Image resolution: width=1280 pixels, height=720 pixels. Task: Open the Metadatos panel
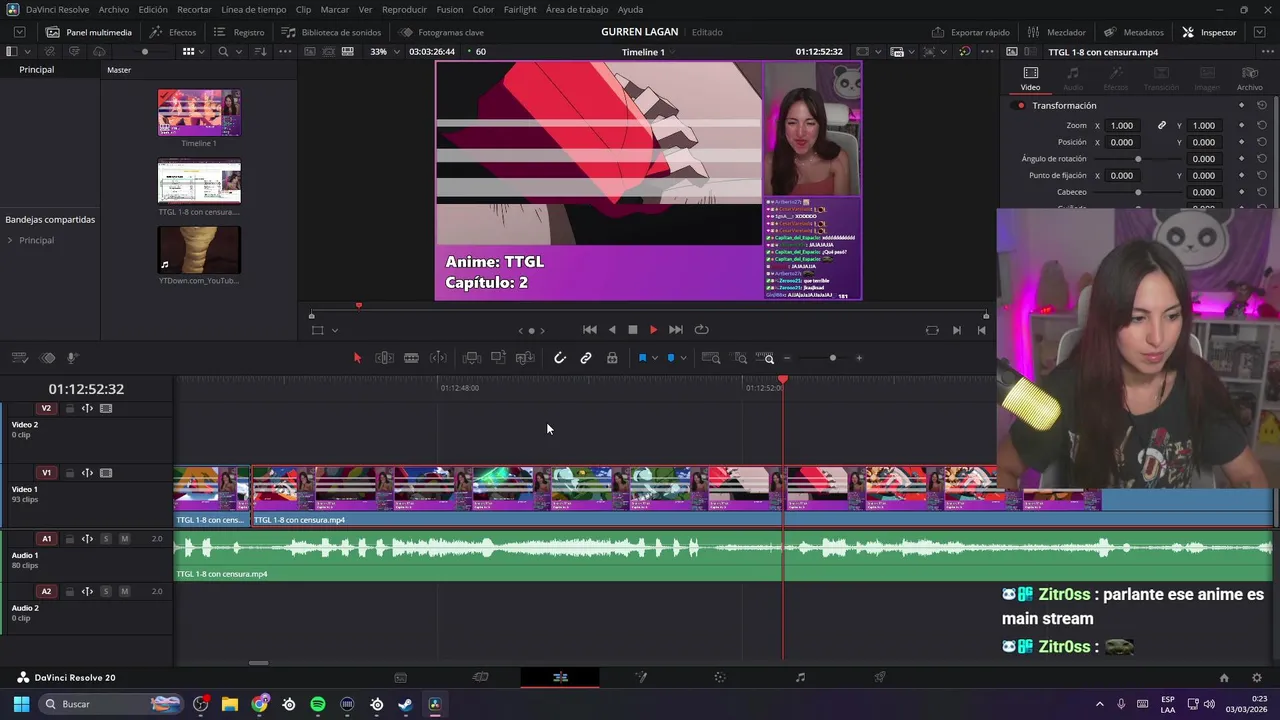pyautogui.click(x=1134, y=32)
